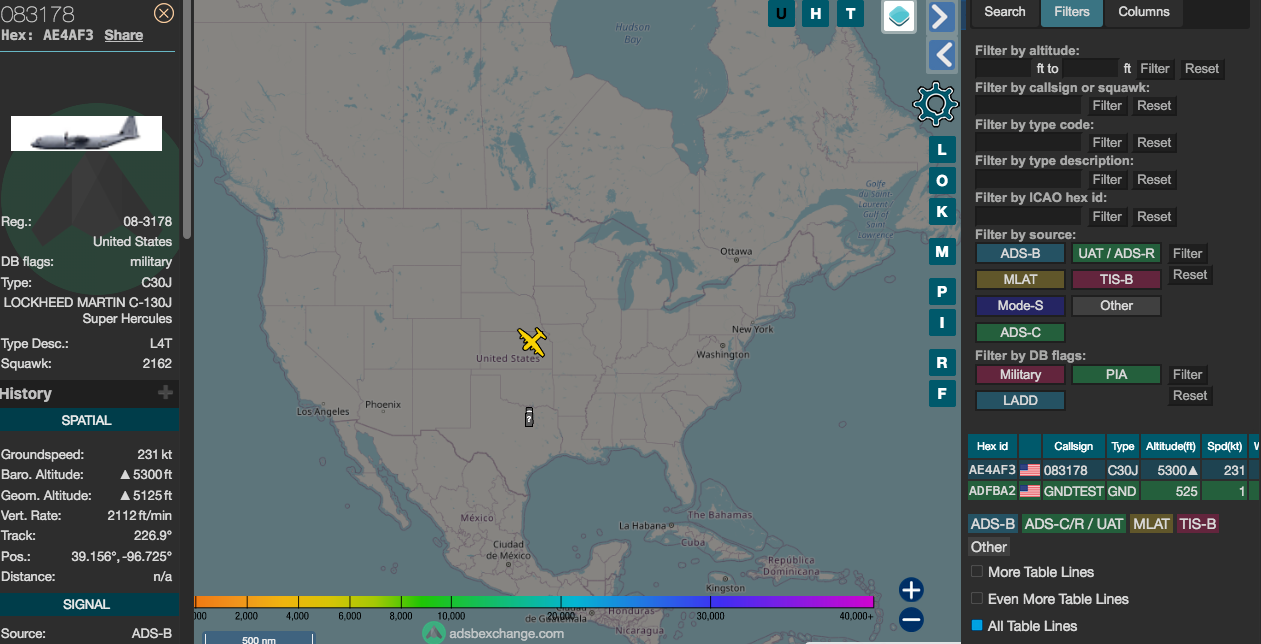The height and width of the screenshot is (644, 1261).
Task: Click the ADS-C/R / UAT legend swatch
Action: click(1075, 524)
